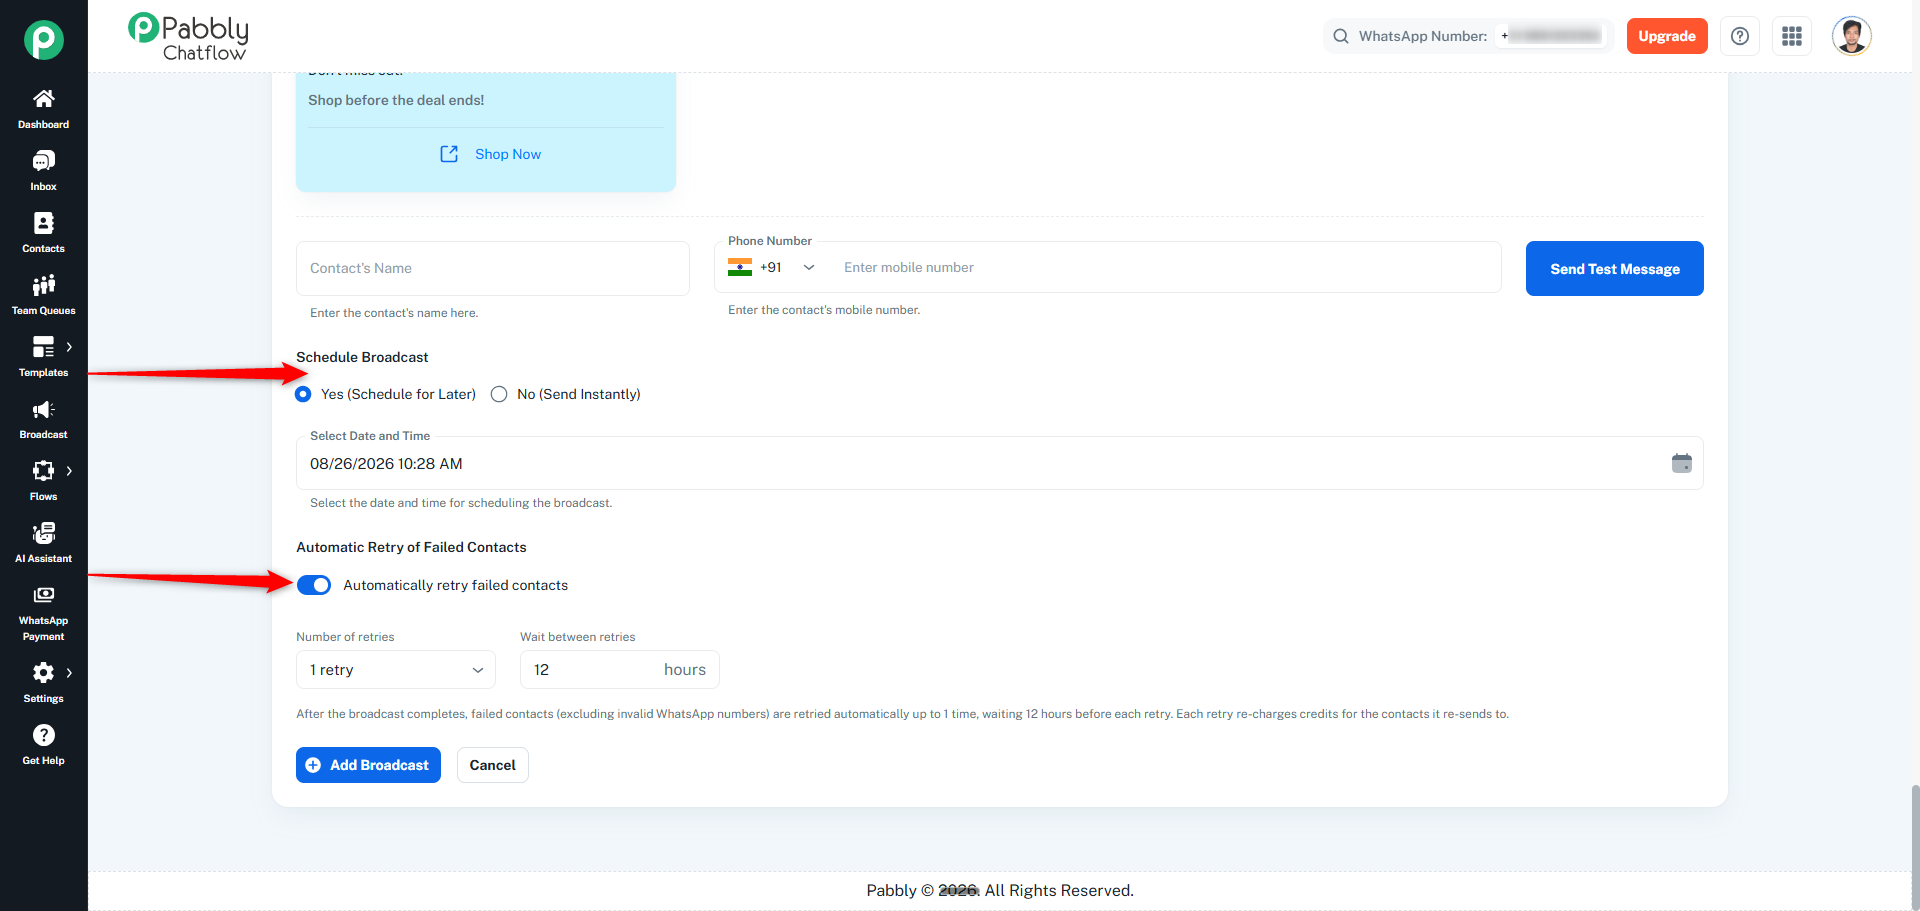Open the Dashboard home icon
This screenshot has height=911, width=1920.
pyautogui.click(x=43, y=98)
